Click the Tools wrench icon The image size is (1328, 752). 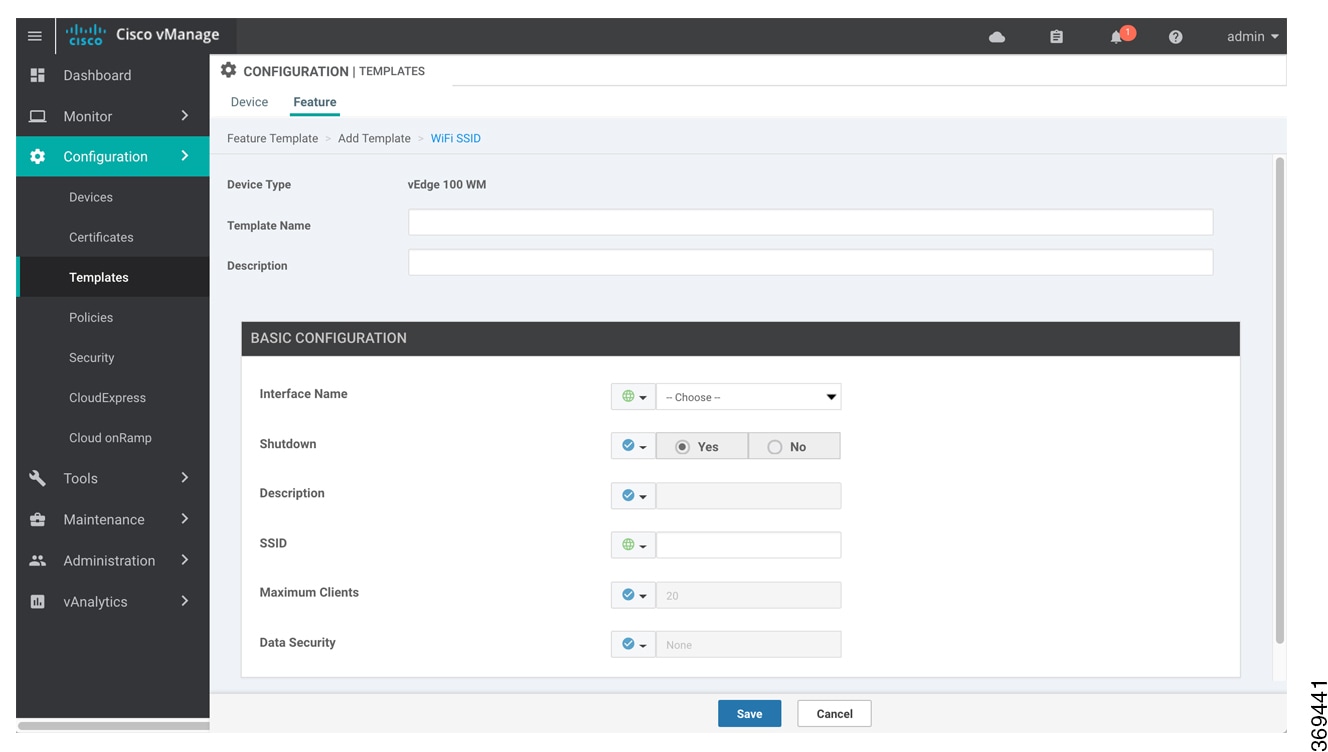click(x=38, y=478)
